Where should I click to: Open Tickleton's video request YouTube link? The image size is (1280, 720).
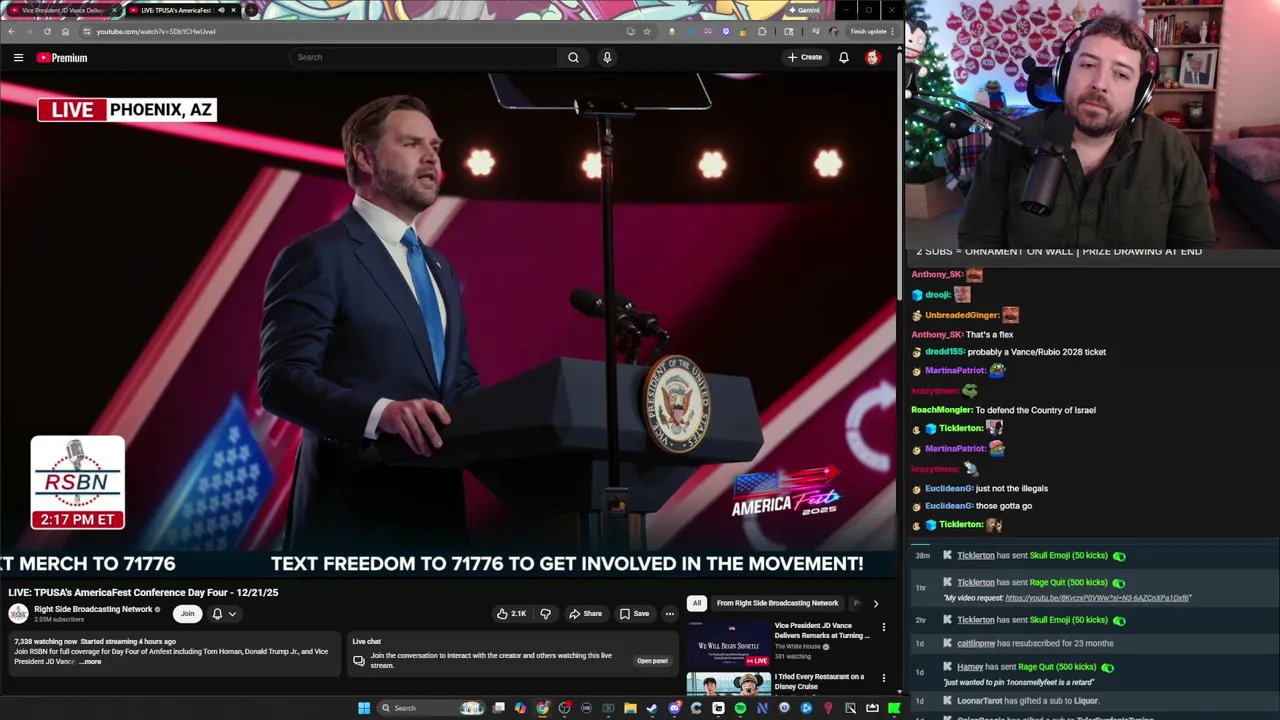coord(1097,598)
